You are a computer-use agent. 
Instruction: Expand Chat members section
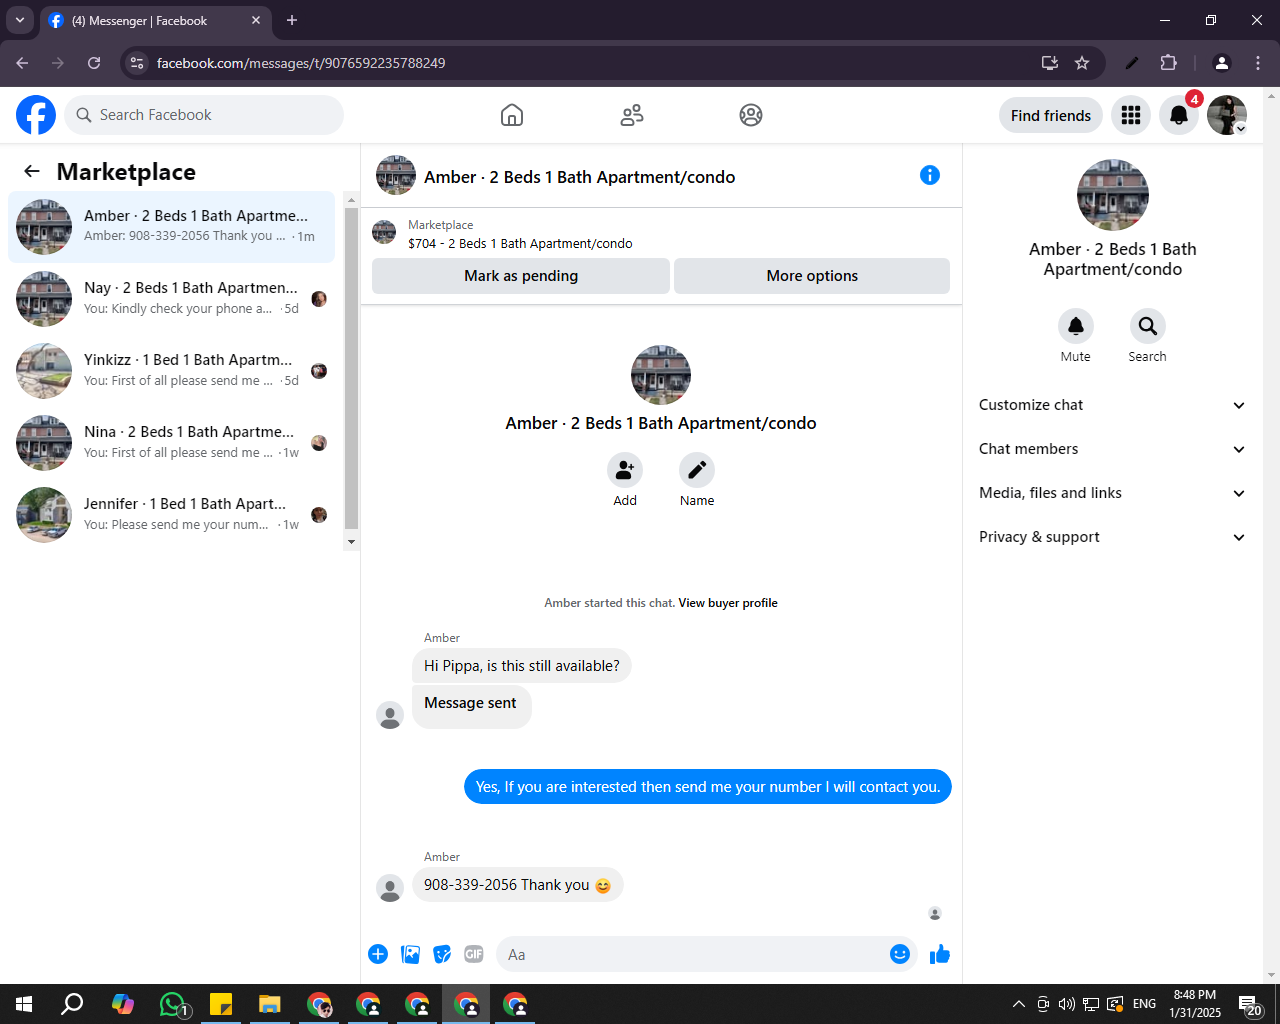pos(1112,449)
